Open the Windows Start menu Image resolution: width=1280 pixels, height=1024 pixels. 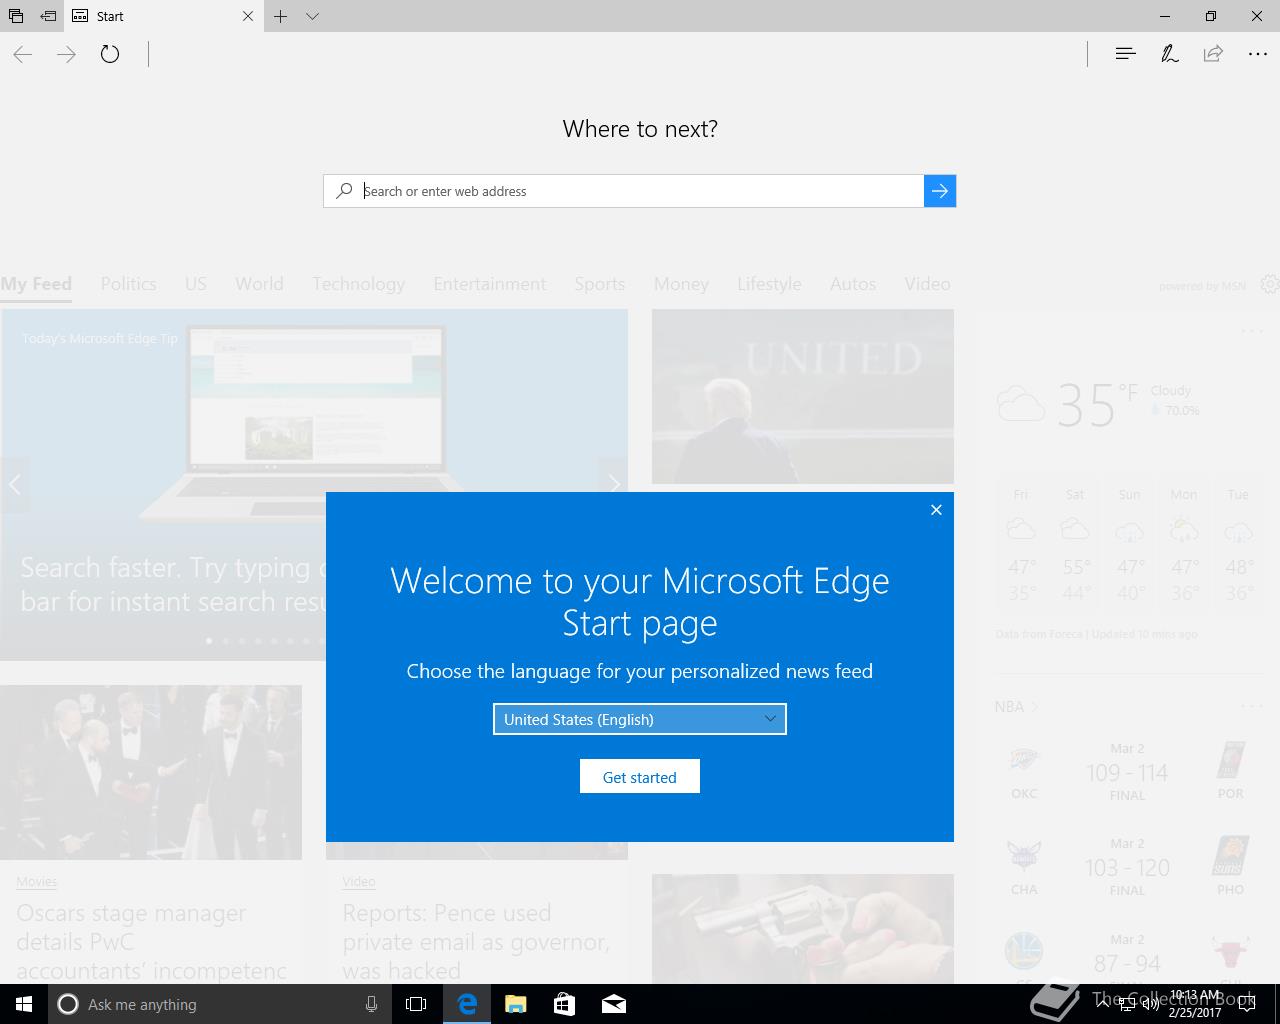tap(24, 1004)
